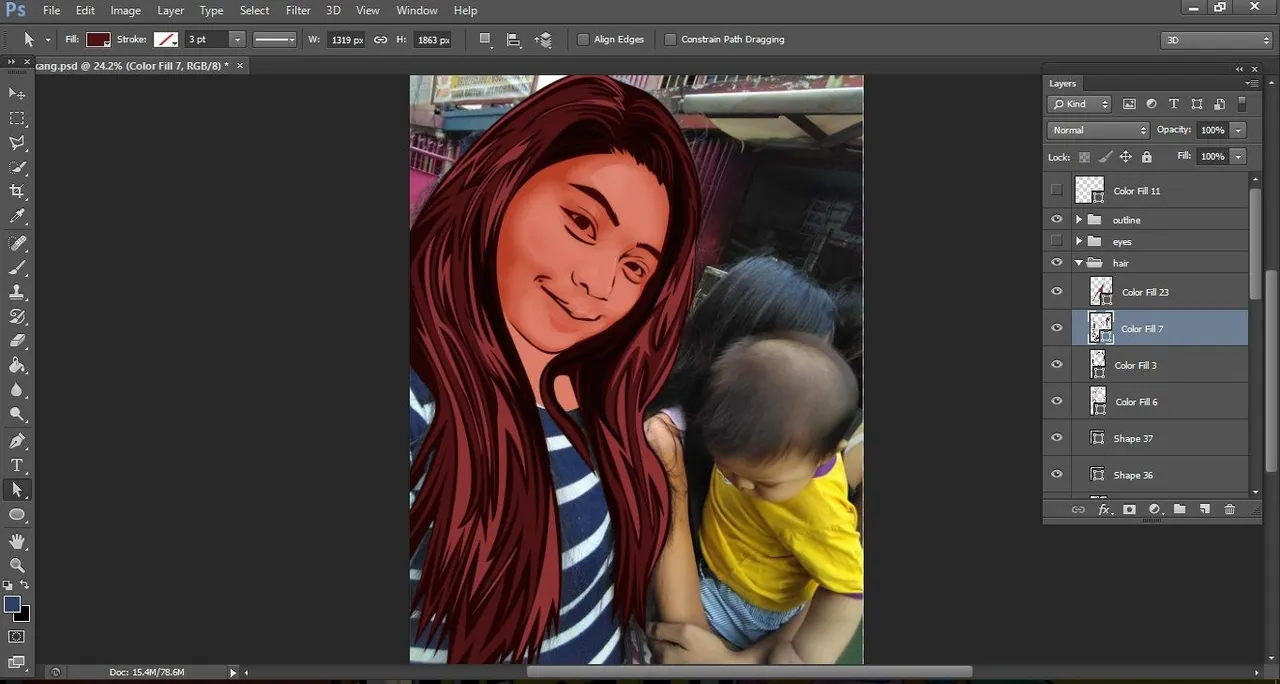
Task: Select the Dodge tool
Action: pos(17,414)
